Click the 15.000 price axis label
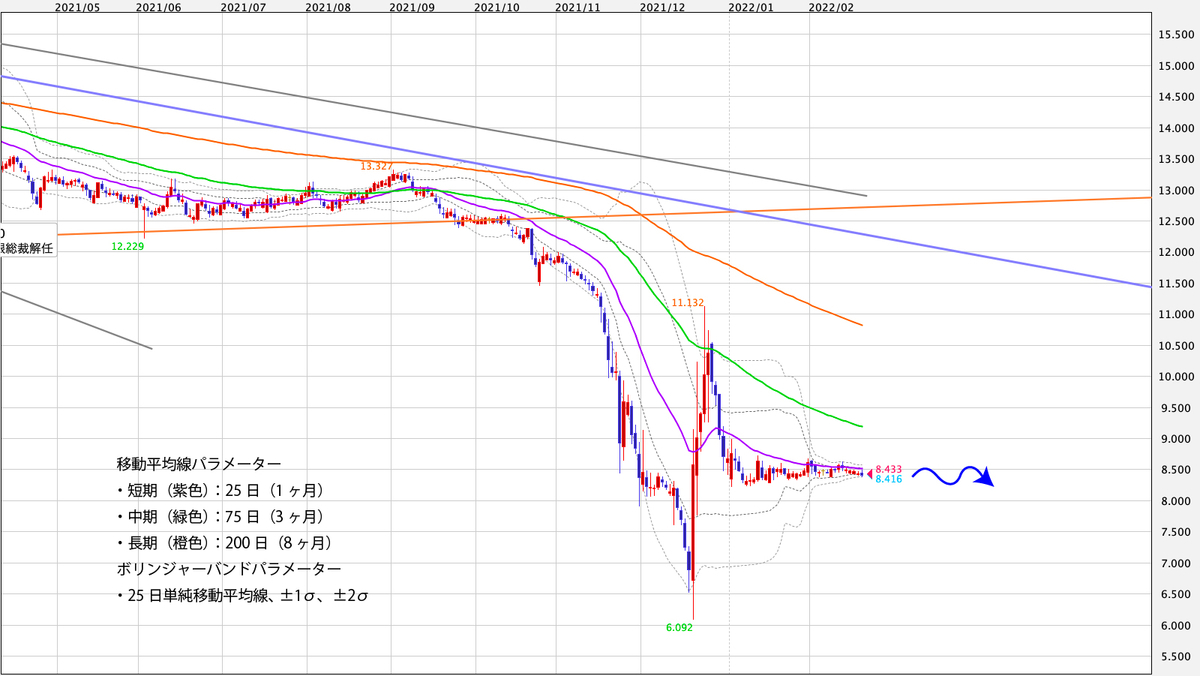 (1176, 66)
